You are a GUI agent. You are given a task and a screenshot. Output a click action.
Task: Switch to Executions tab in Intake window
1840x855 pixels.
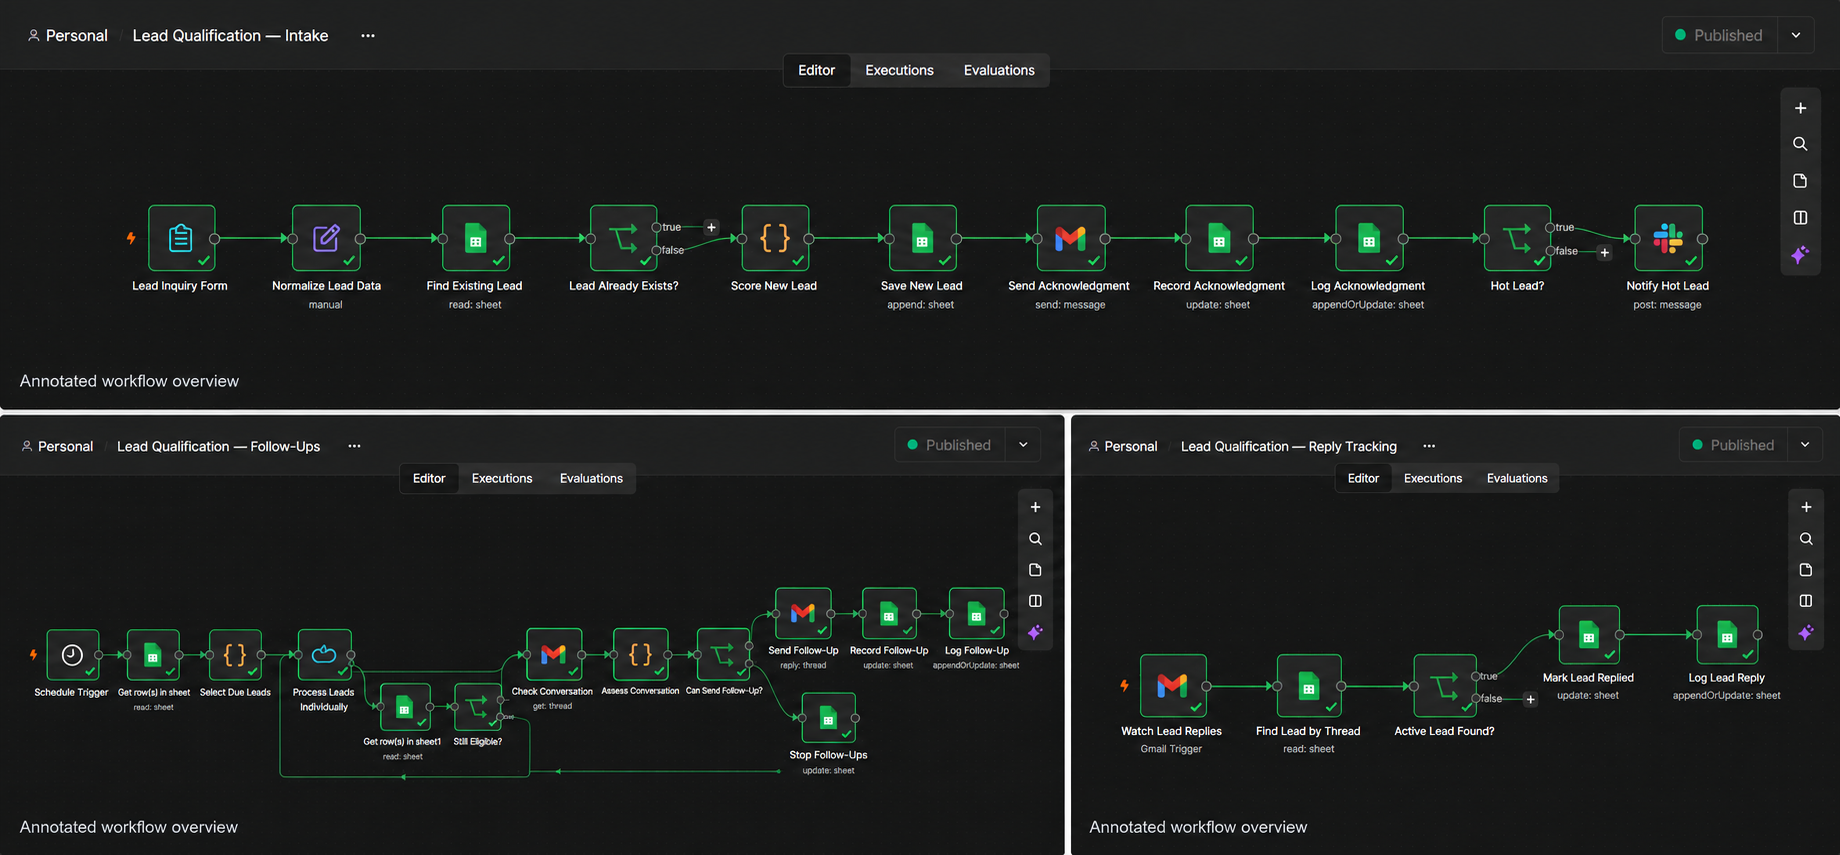point(899,70)
